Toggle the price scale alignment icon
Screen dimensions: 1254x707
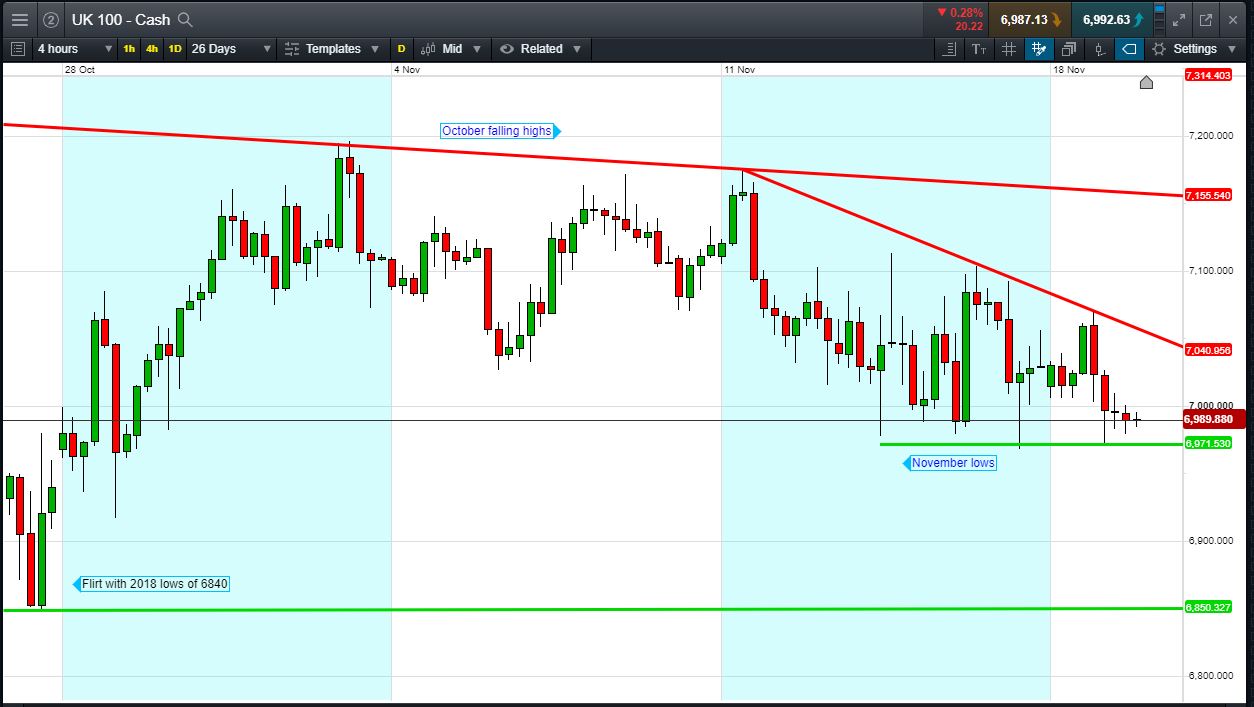tap(950, 48)
